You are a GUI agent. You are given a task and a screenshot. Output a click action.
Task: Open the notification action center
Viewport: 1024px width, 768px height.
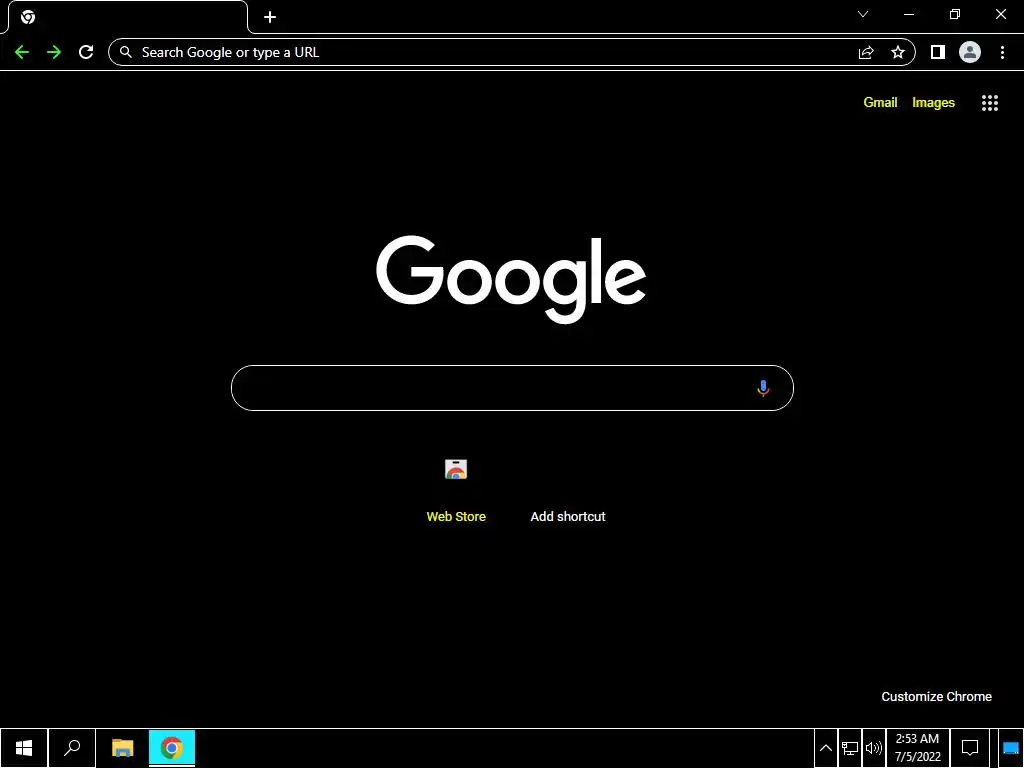pyautogui.click(x=970, y=748)
